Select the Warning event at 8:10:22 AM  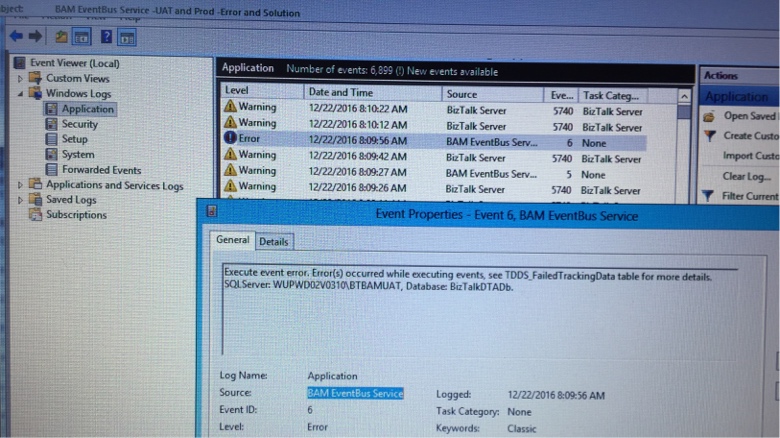[x=434, y=109]
